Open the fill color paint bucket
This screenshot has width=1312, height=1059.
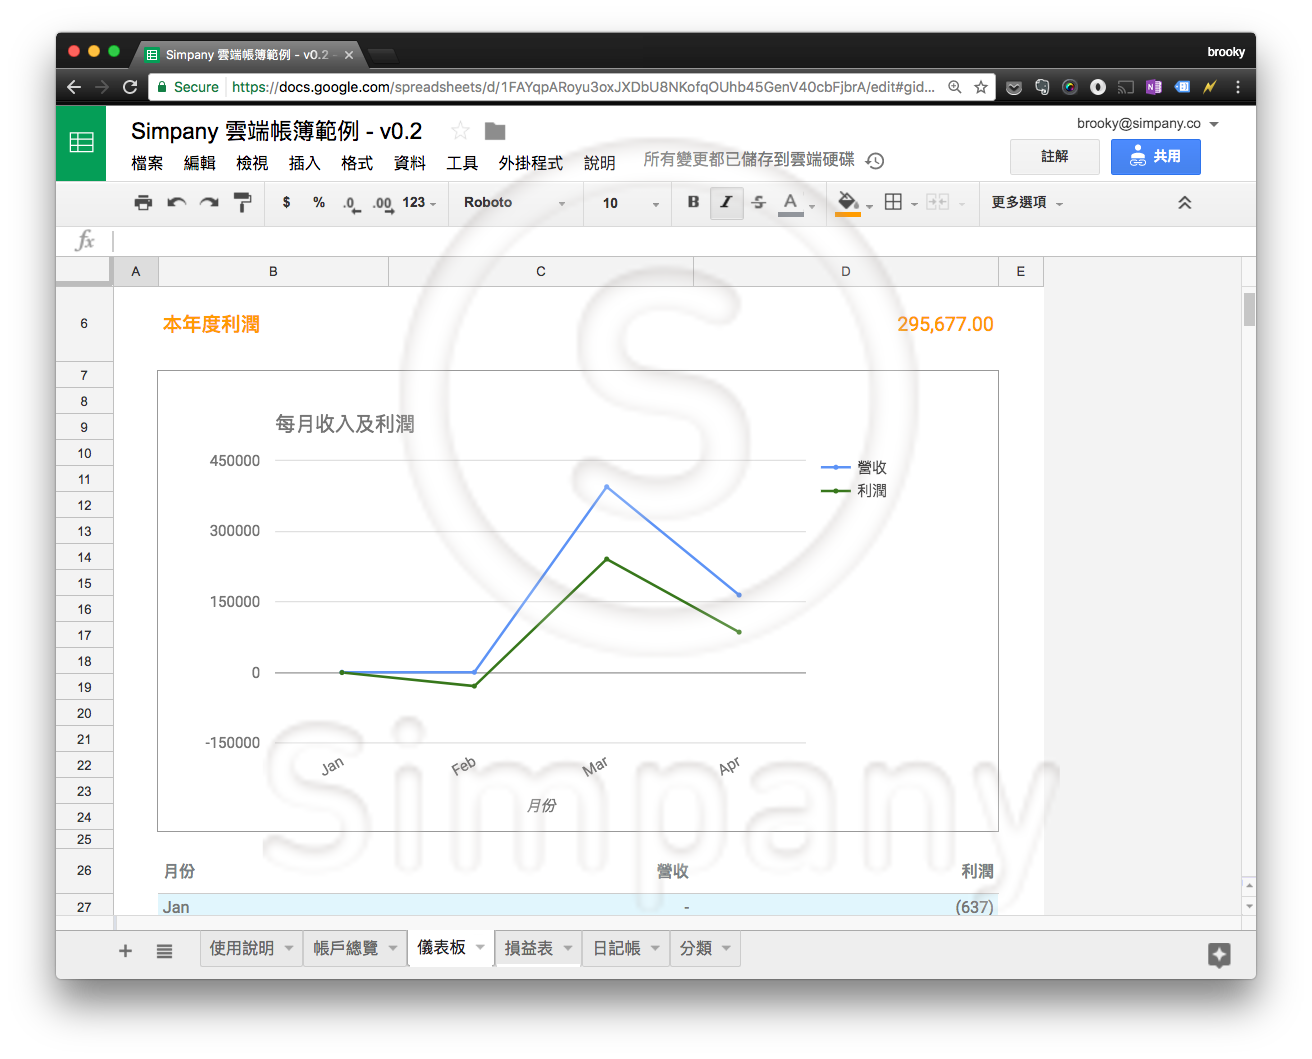pos(848,202)
